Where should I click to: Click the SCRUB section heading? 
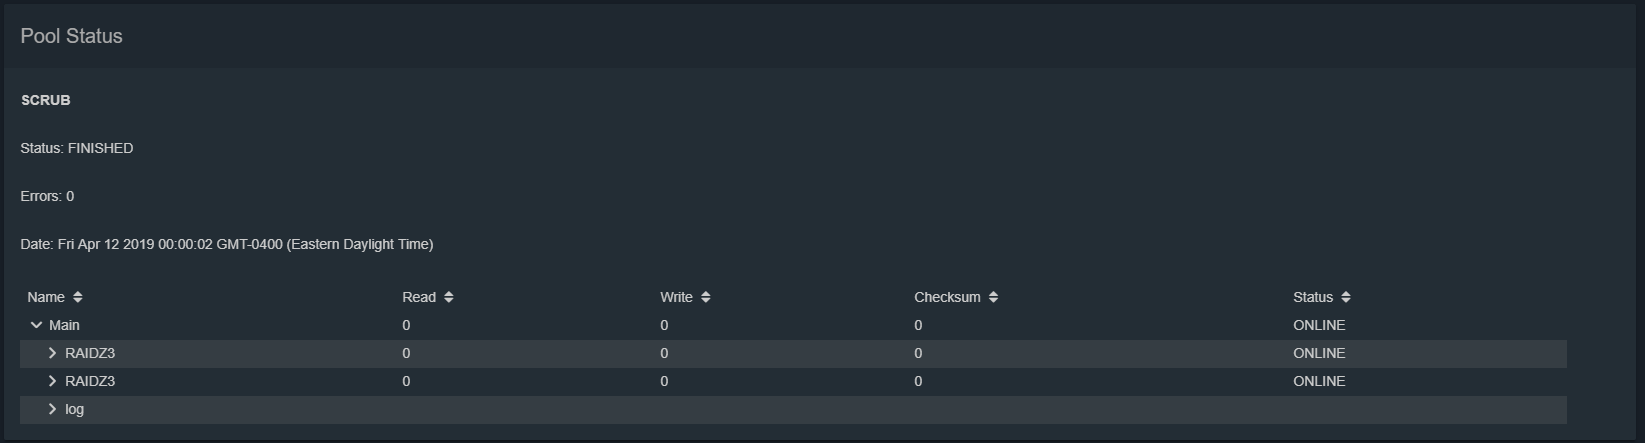pos(46,100)
